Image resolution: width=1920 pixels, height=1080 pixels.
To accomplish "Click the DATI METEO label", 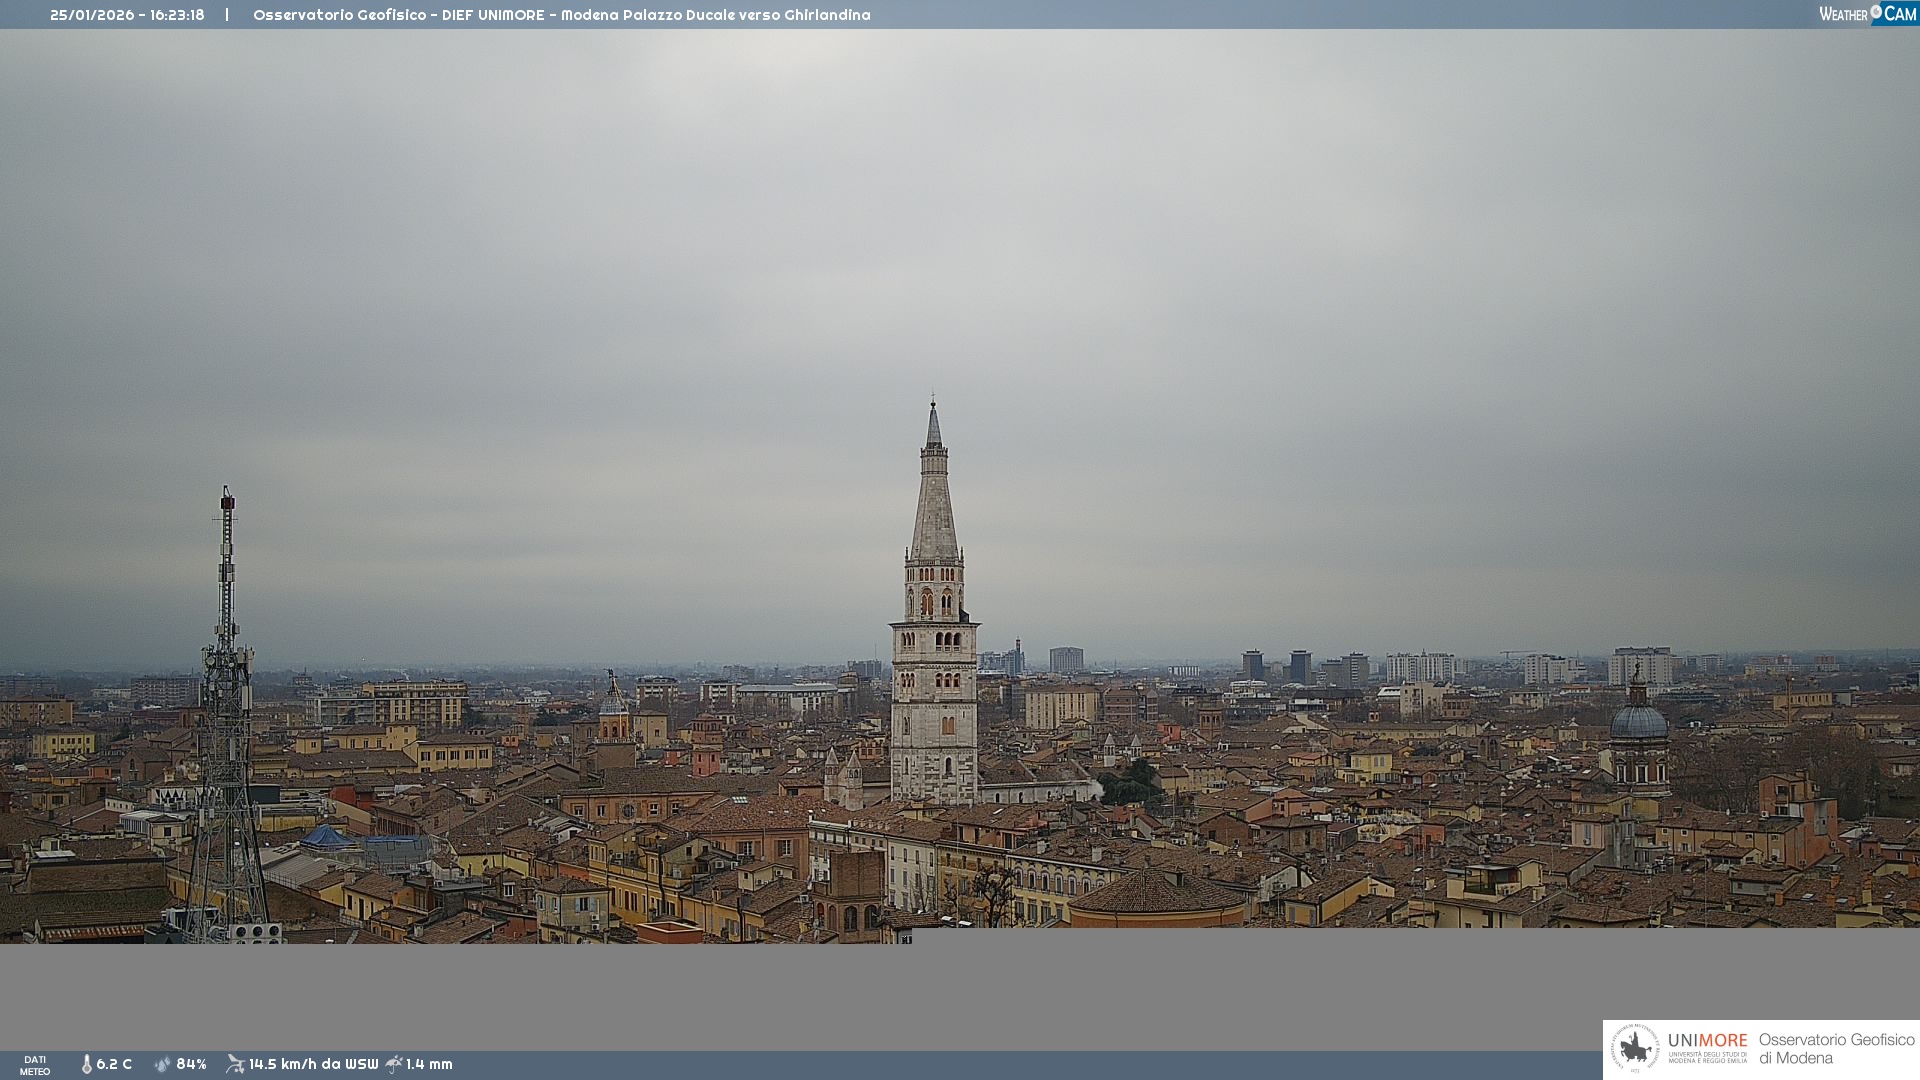I will point(35,1065).
